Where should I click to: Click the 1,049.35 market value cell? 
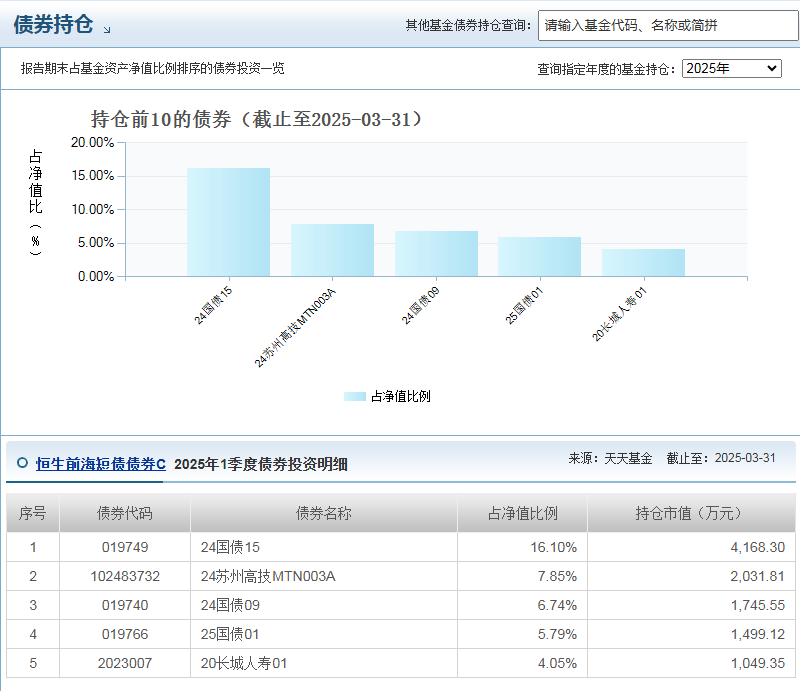[692, 663]
